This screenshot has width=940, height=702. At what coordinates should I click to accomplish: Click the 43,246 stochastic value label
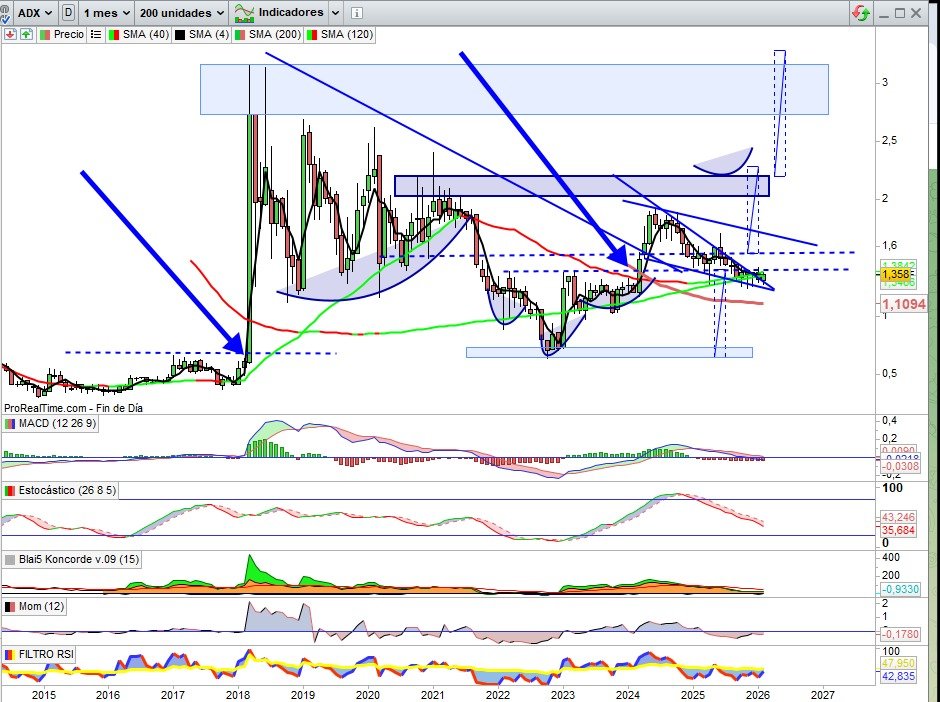click(898, 517)
